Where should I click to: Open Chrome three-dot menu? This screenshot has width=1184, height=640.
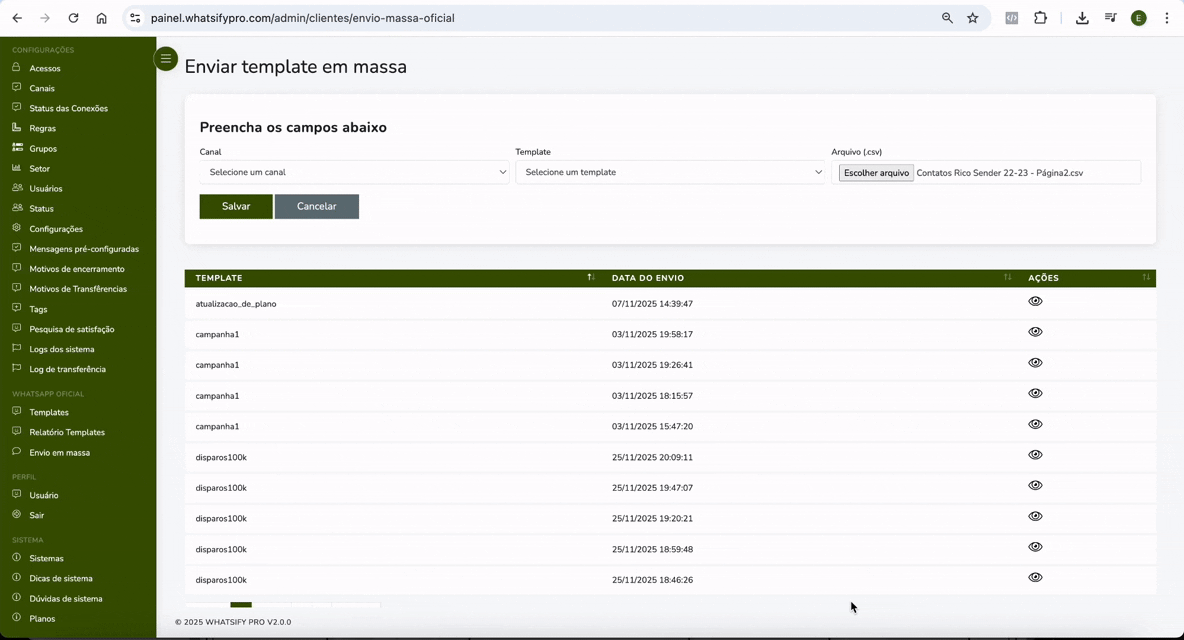click(1166, 18)
